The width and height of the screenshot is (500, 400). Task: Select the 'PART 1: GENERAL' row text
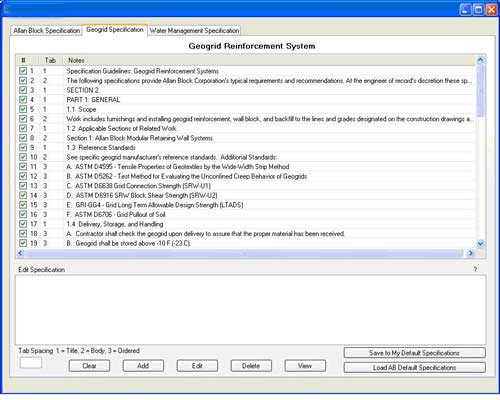(93, 100)
